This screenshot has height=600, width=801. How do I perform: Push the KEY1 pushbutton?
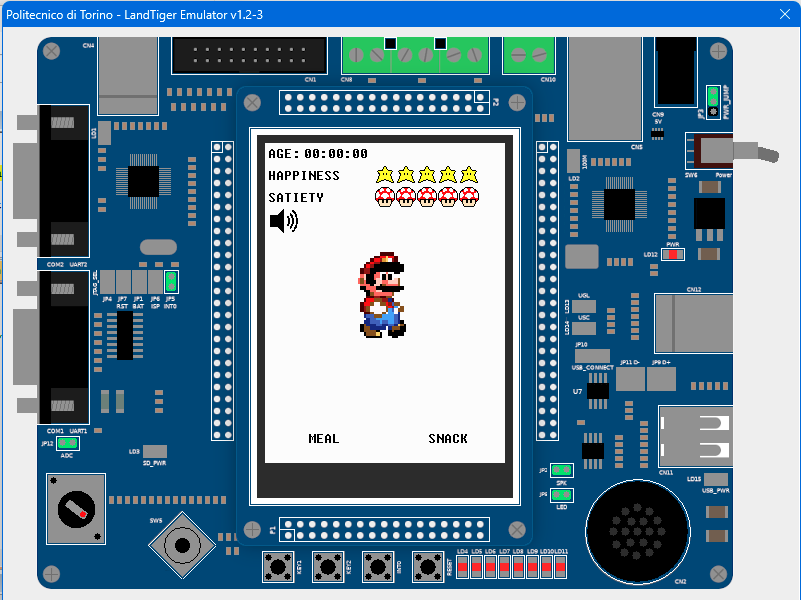(x=278, y=567)
